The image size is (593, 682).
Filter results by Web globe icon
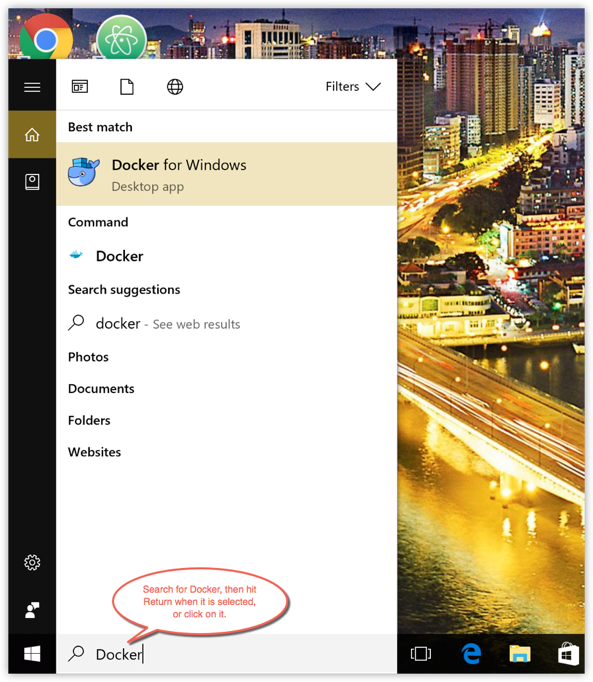coord(175,87)
